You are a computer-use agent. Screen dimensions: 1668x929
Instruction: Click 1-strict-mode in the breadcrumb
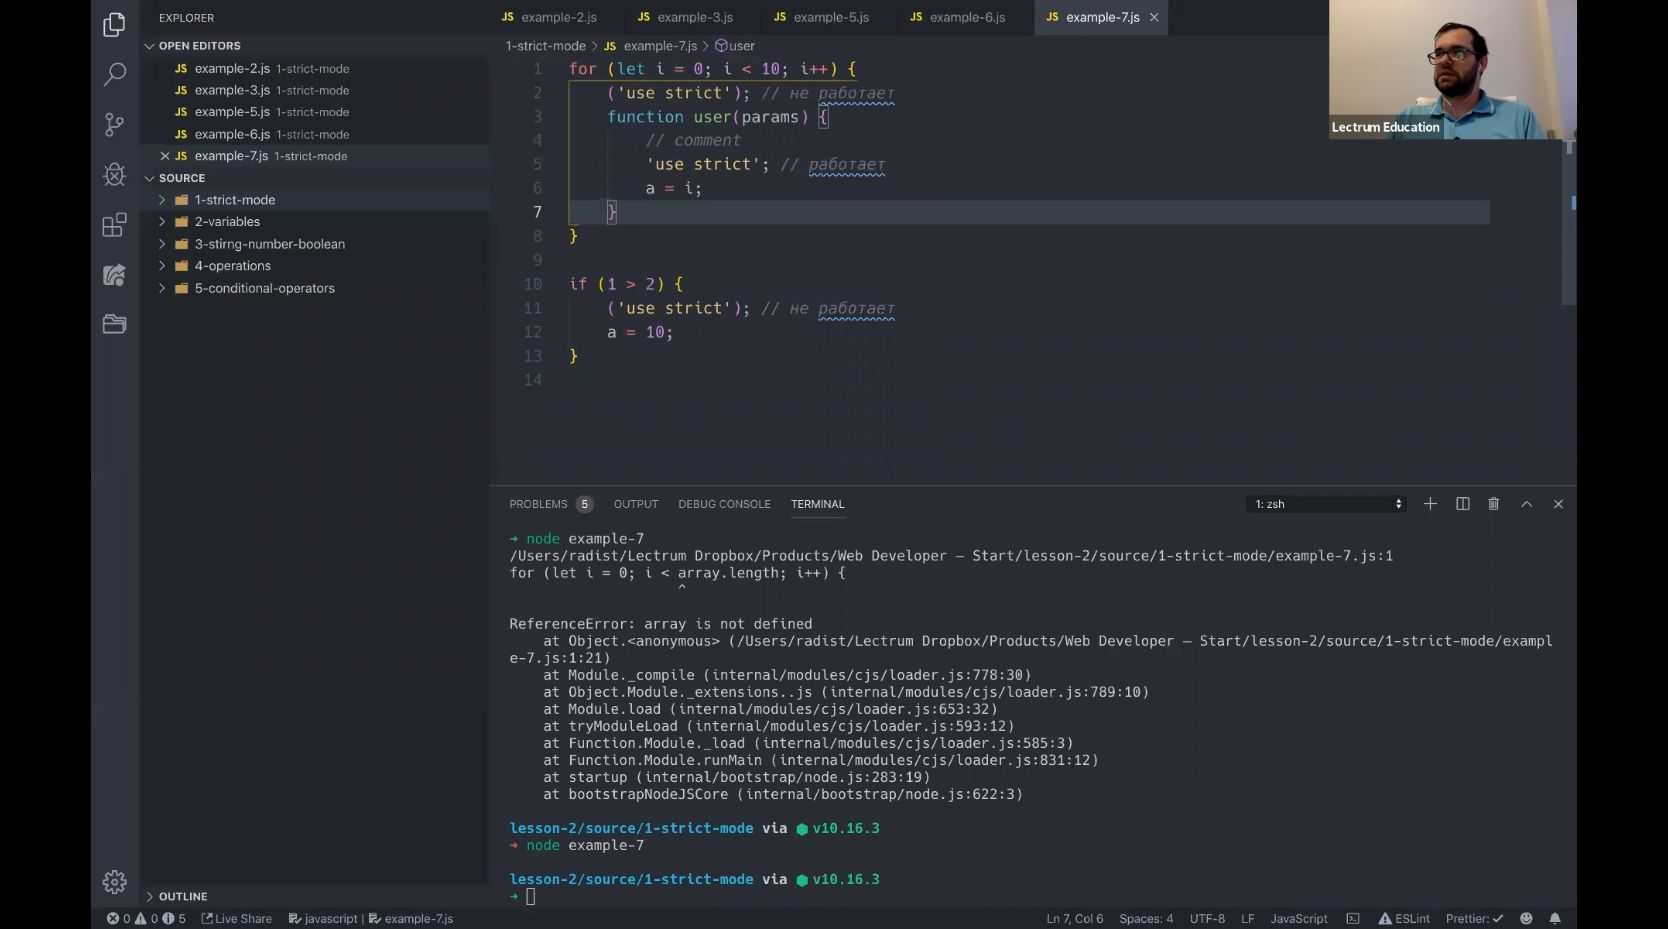pyautogui.click(x=545, y=46)
